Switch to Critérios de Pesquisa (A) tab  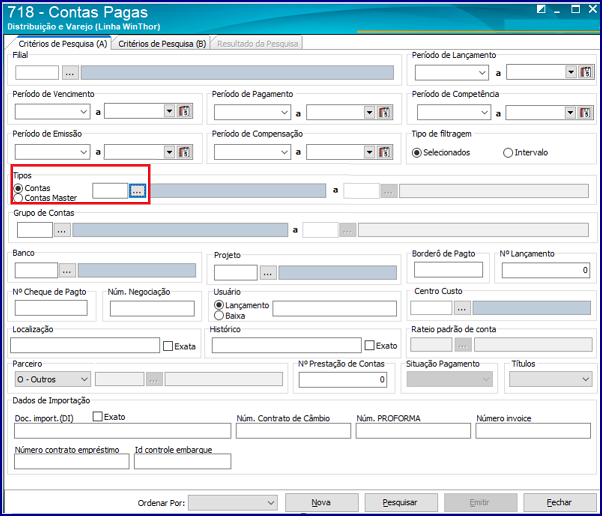tap(63, 44)
